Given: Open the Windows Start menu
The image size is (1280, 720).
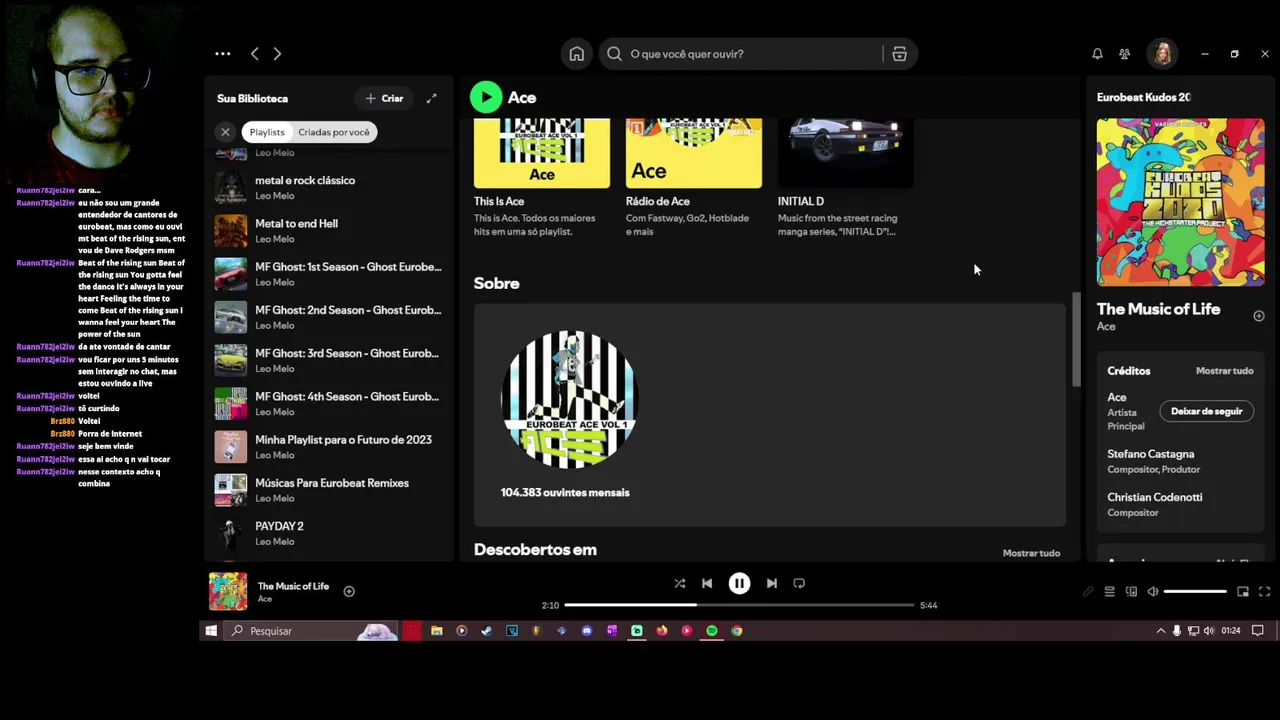Looking at the screenshot, I should [211, 631].
